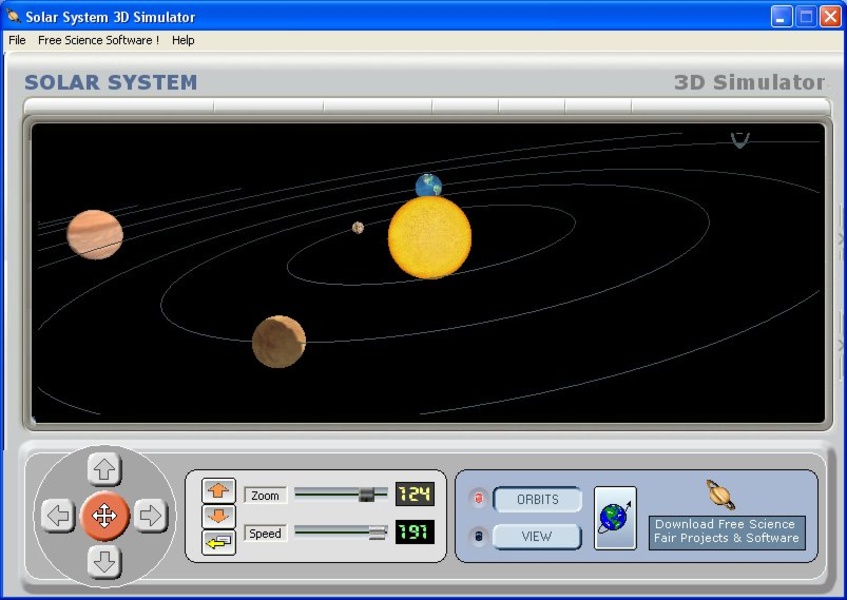Open the Free Science Software menu

[x=98, y=40]
